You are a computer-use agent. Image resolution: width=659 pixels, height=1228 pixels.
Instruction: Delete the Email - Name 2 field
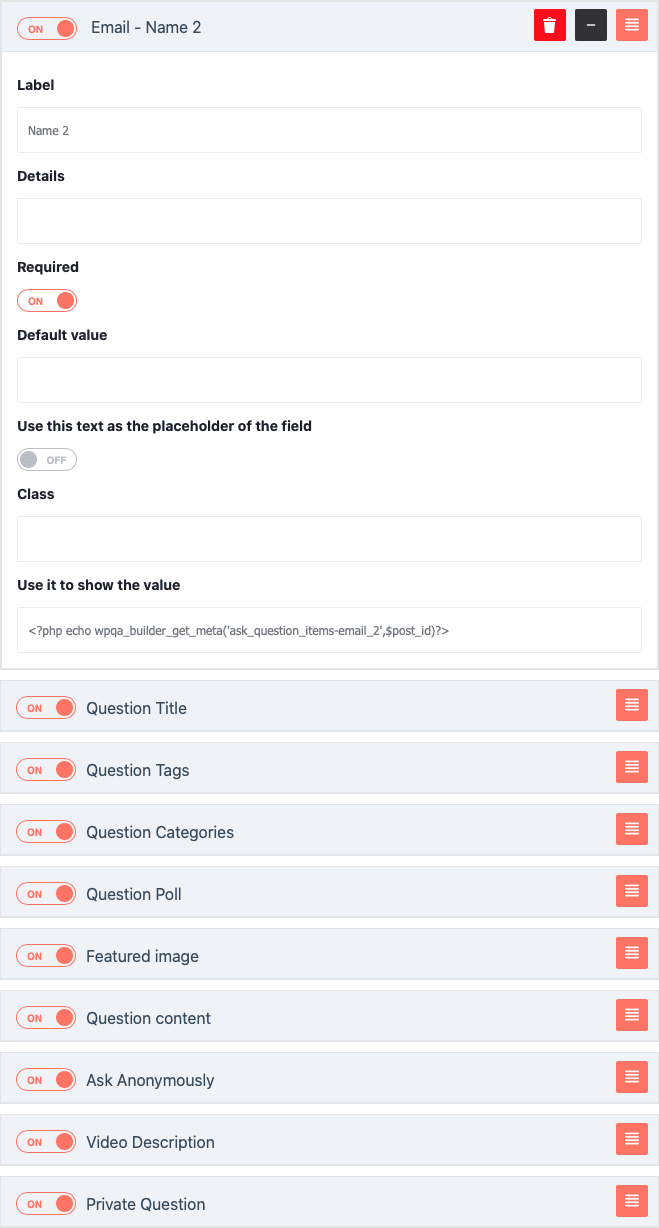tap(550, 25)
